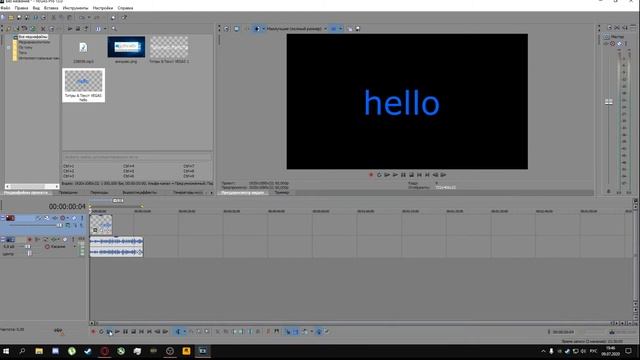Minimize the video track header
Image resolution: width=640 pixels, height=360 pixels.
[2, 217]
